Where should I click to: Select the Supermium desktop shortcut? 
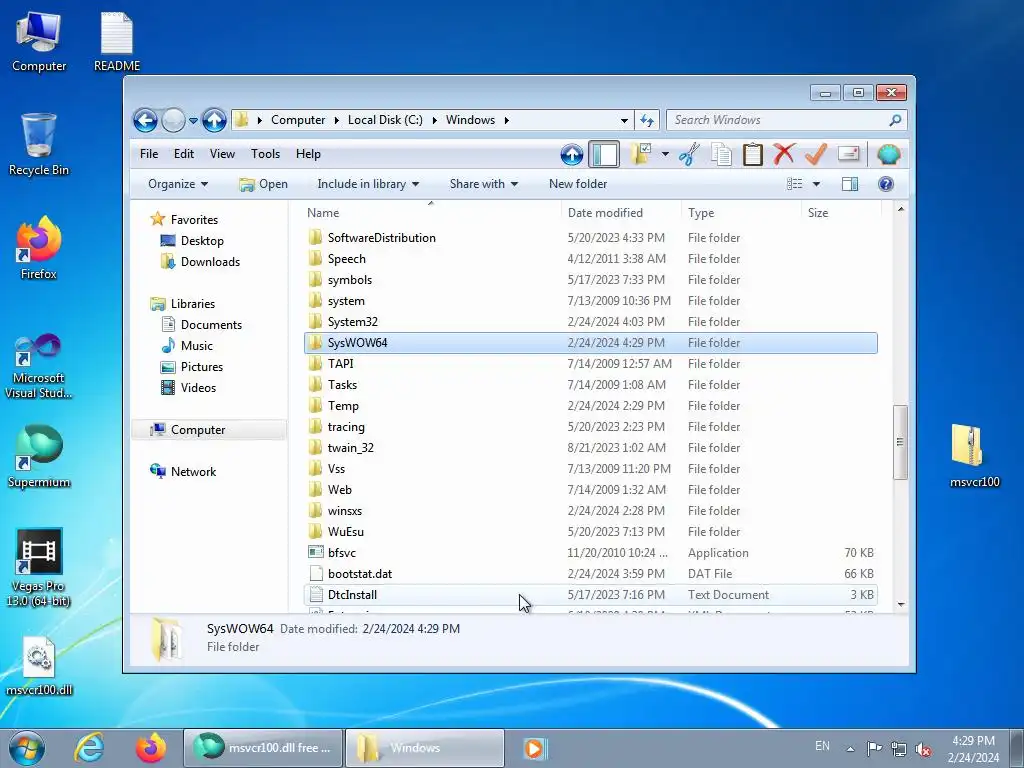pyautogui.click(x=39, y=456)
